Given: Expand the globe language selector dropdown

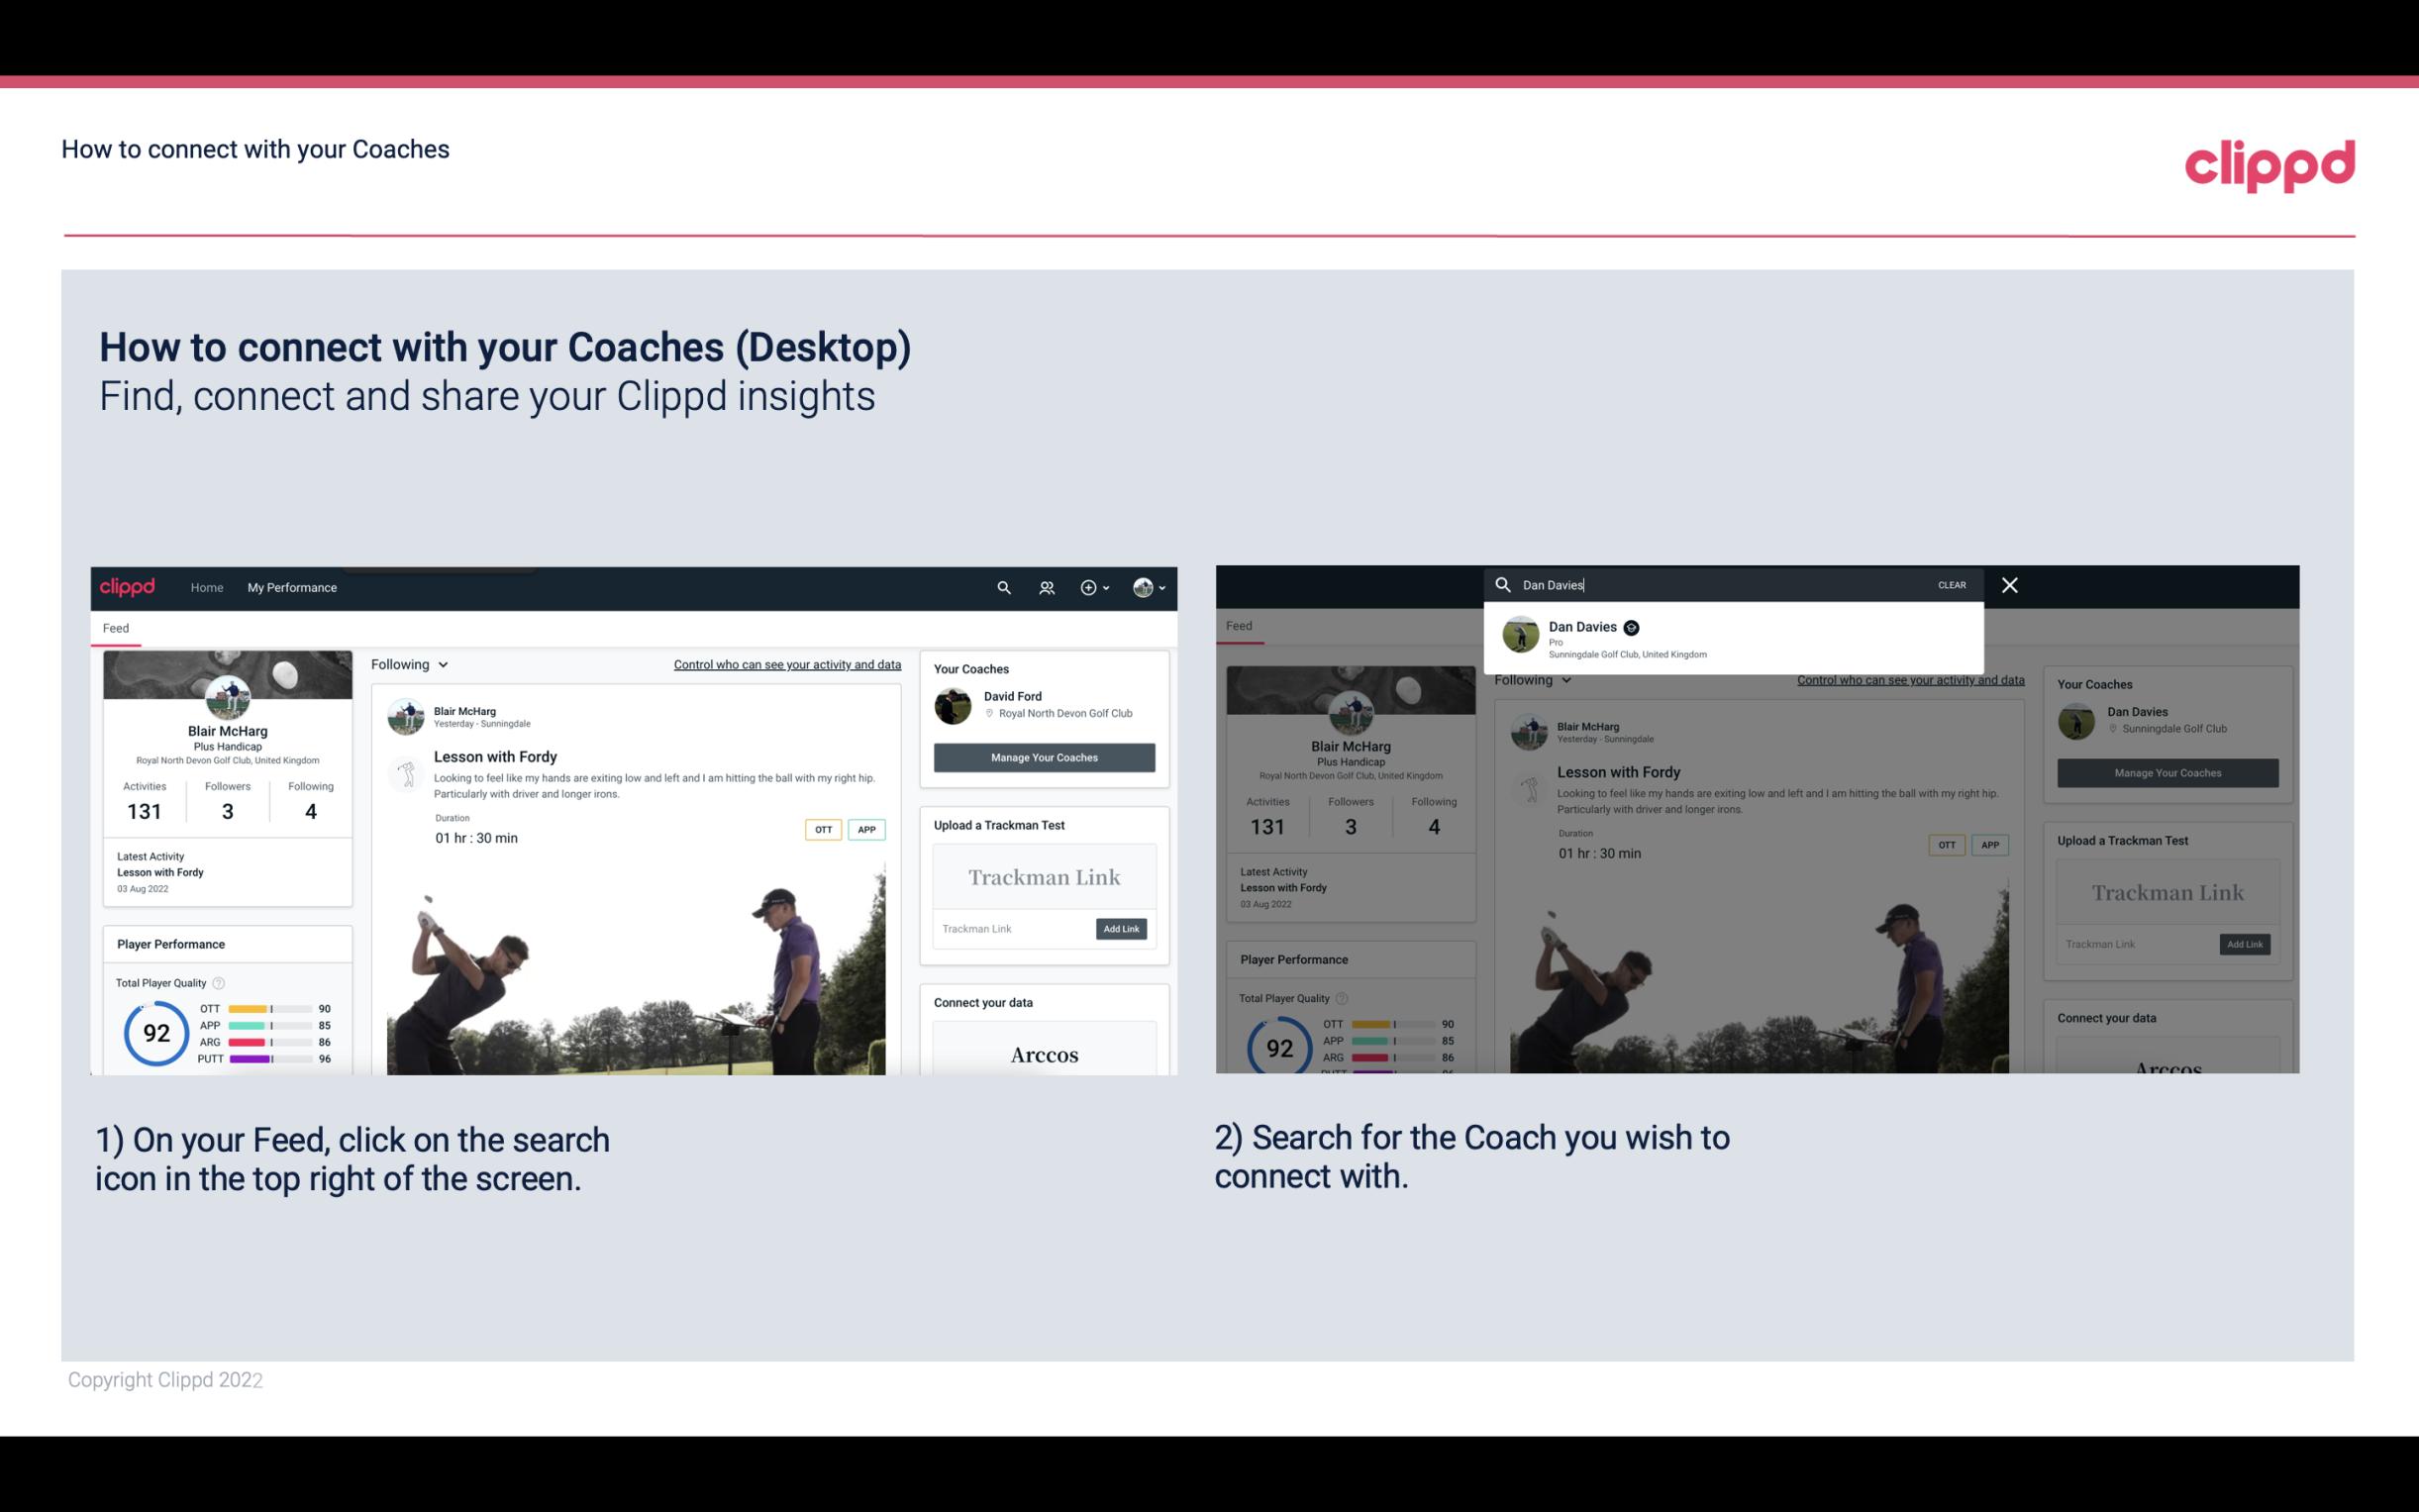Looking at the screenshot, I should [1148, 587].
